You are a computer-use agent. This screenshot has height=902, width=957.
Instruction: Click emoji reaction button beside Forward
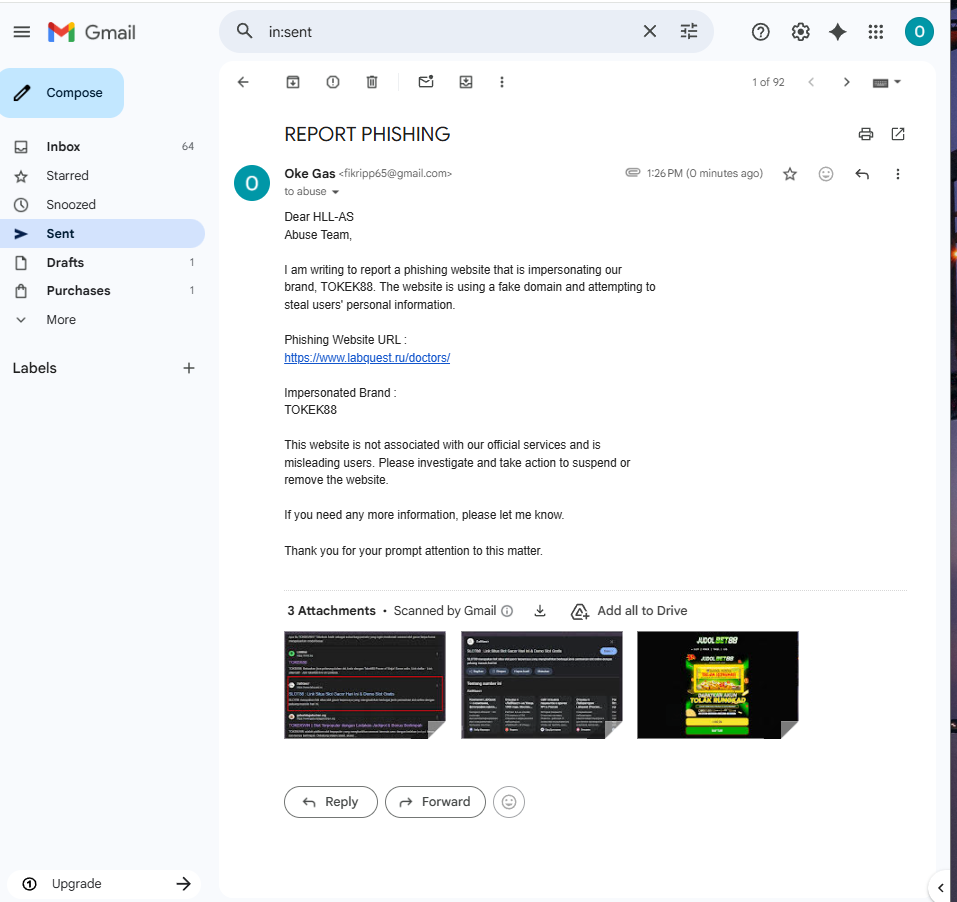click(509, 802)
